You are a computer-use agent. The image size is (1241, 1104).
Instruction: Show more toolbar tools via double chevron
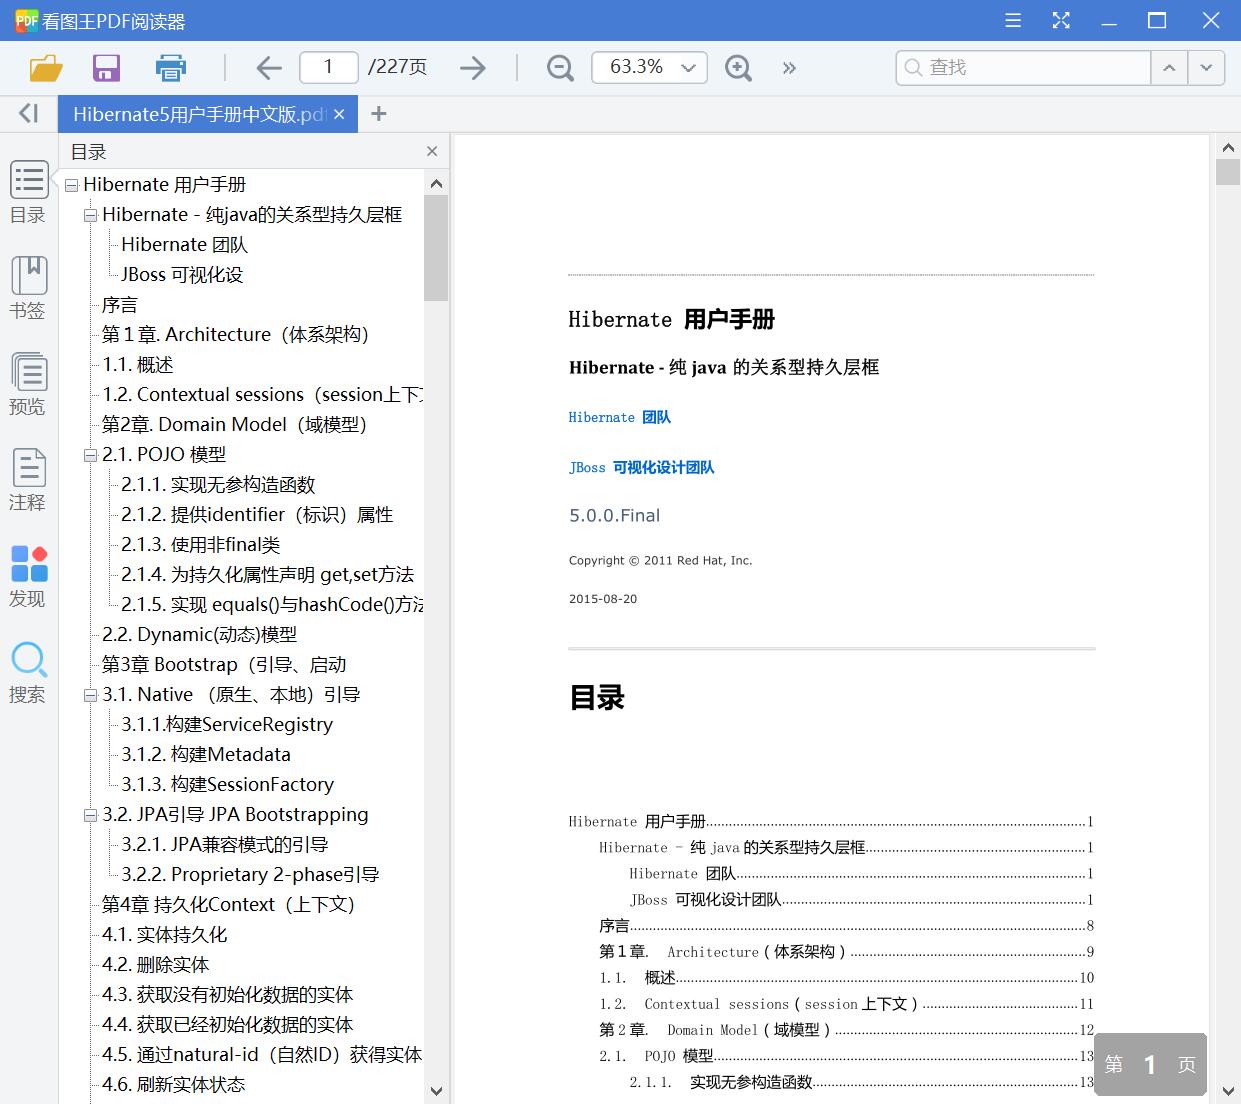789,68
